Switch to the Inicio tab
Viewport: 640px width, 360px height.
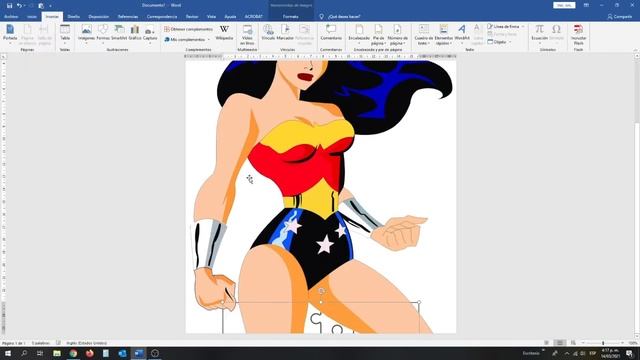[32, 17]
